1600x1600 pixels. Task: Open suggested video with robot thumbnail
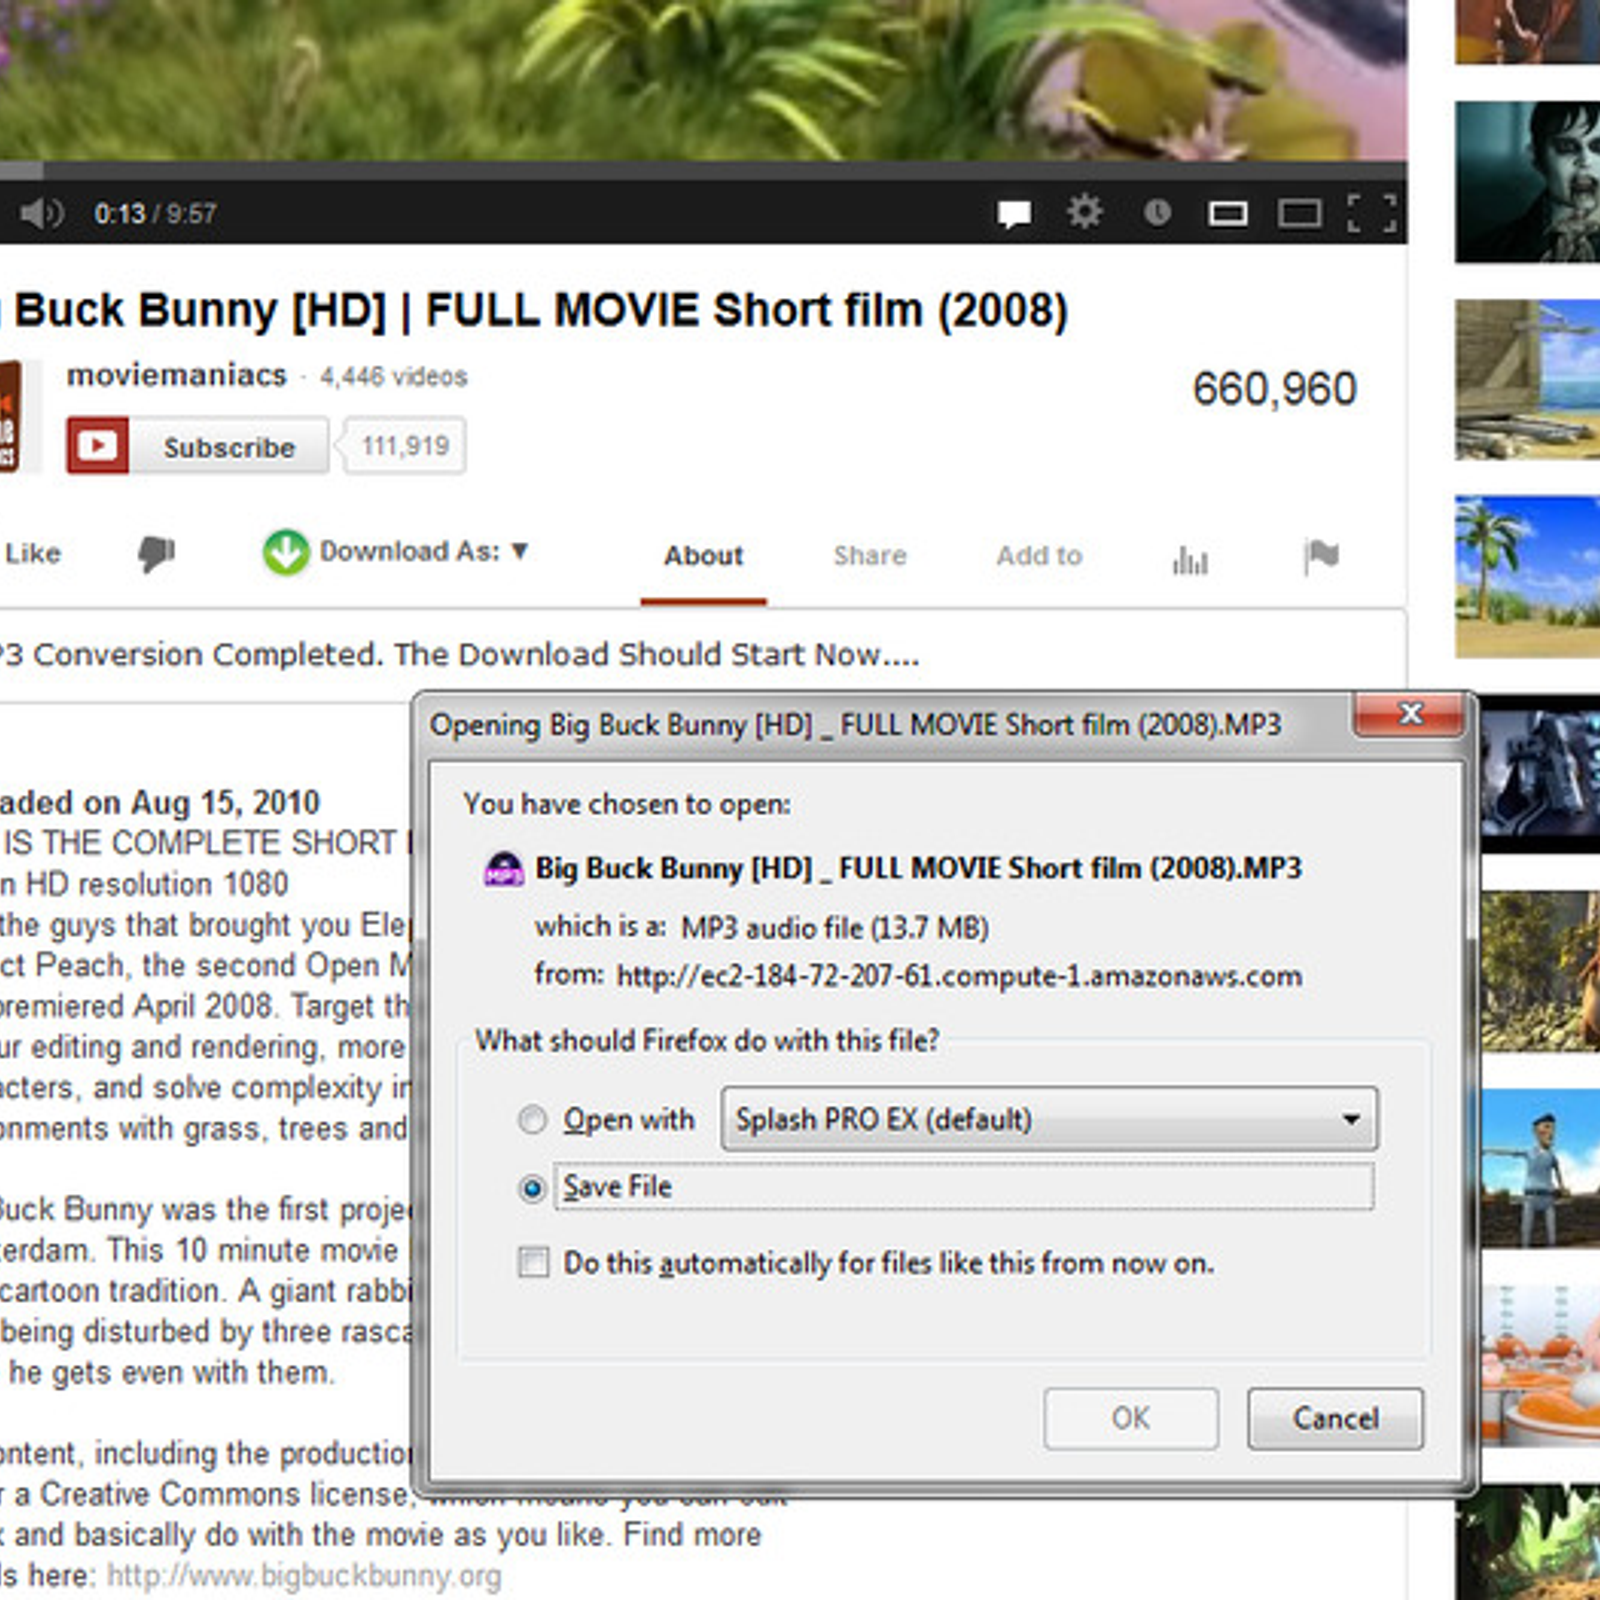pyautogui.click(x=1540, y=774)
